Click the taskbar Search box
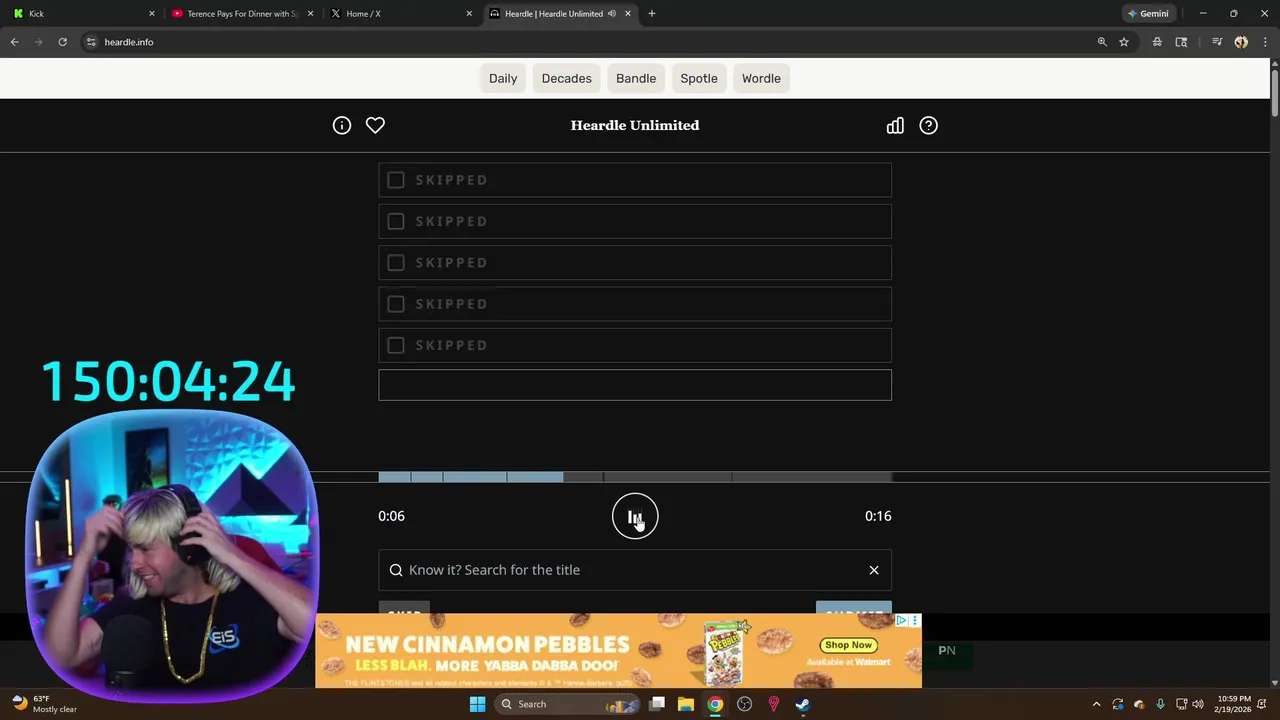Image resolution: width=1280 pixels, height=720 pixels. click(568, 704)
